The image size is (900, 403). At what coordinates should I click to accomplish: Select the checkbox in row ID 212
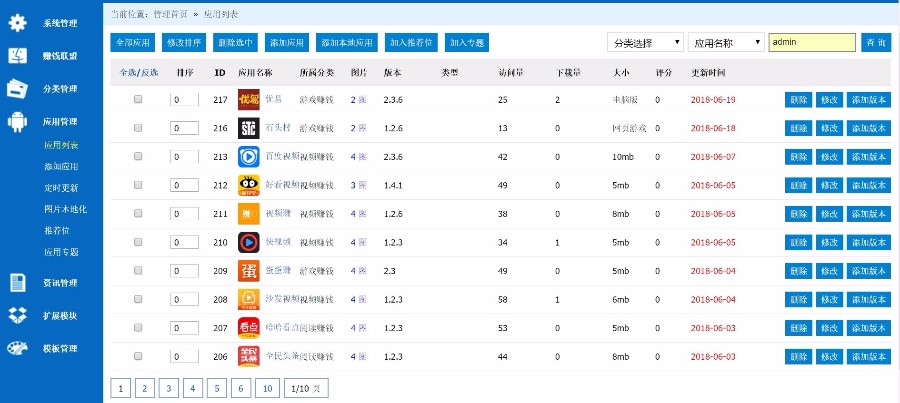click(138, 185)
